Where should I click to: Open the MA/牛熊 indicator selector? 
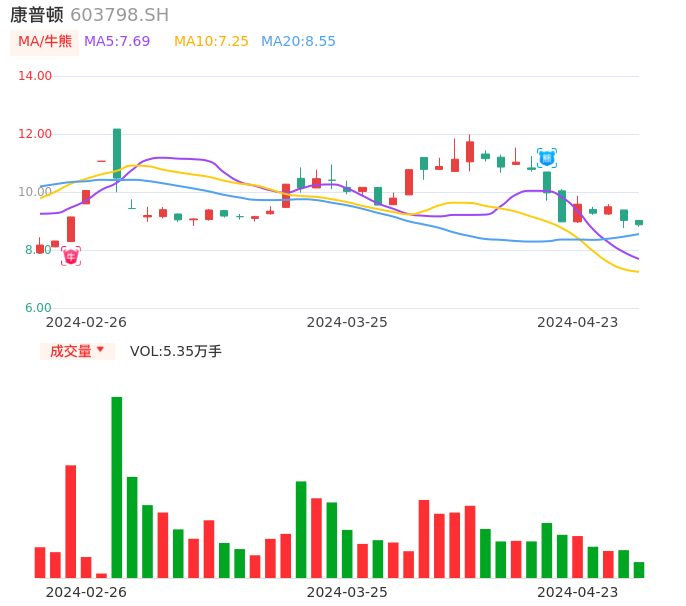point(45,41)
